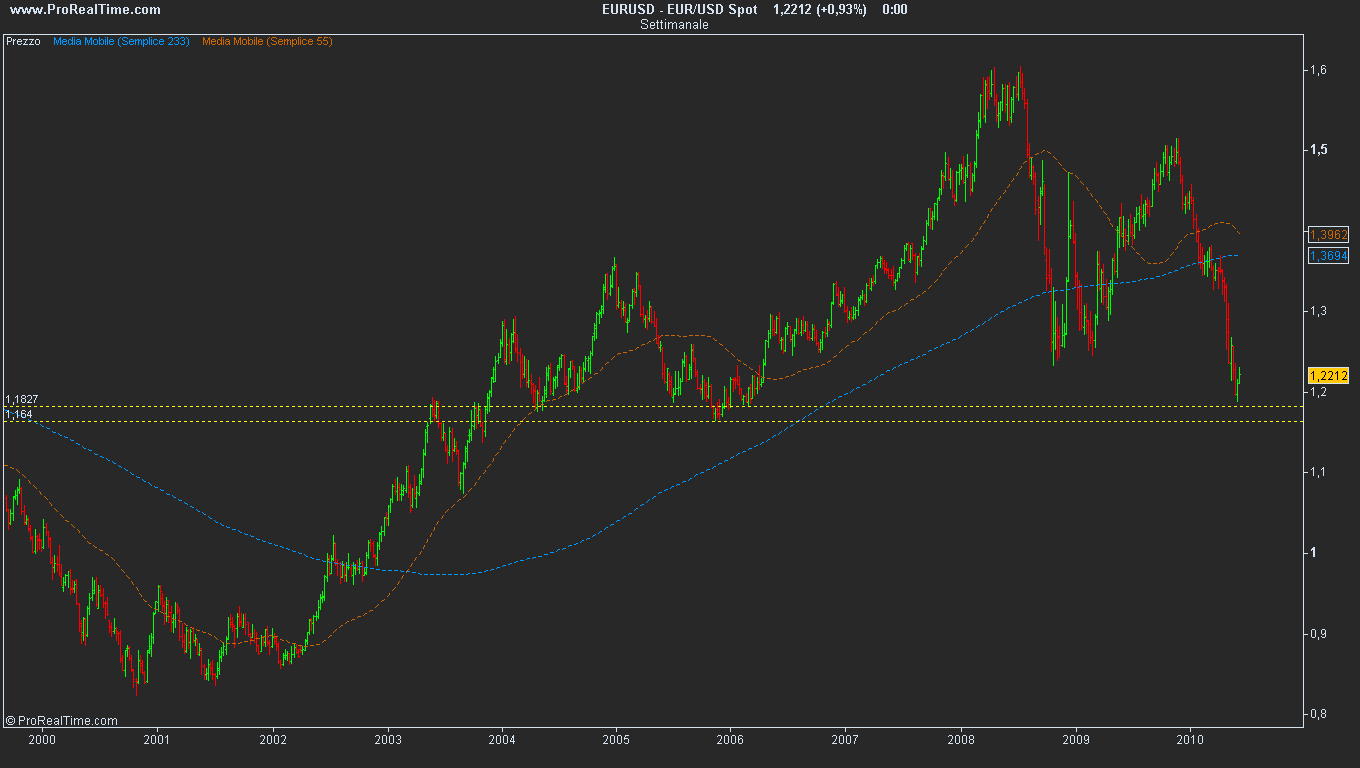The image size is (1360, 768).
Task: Click the © ProRealTime.com copyright text
Action: (x=62, y=720)
